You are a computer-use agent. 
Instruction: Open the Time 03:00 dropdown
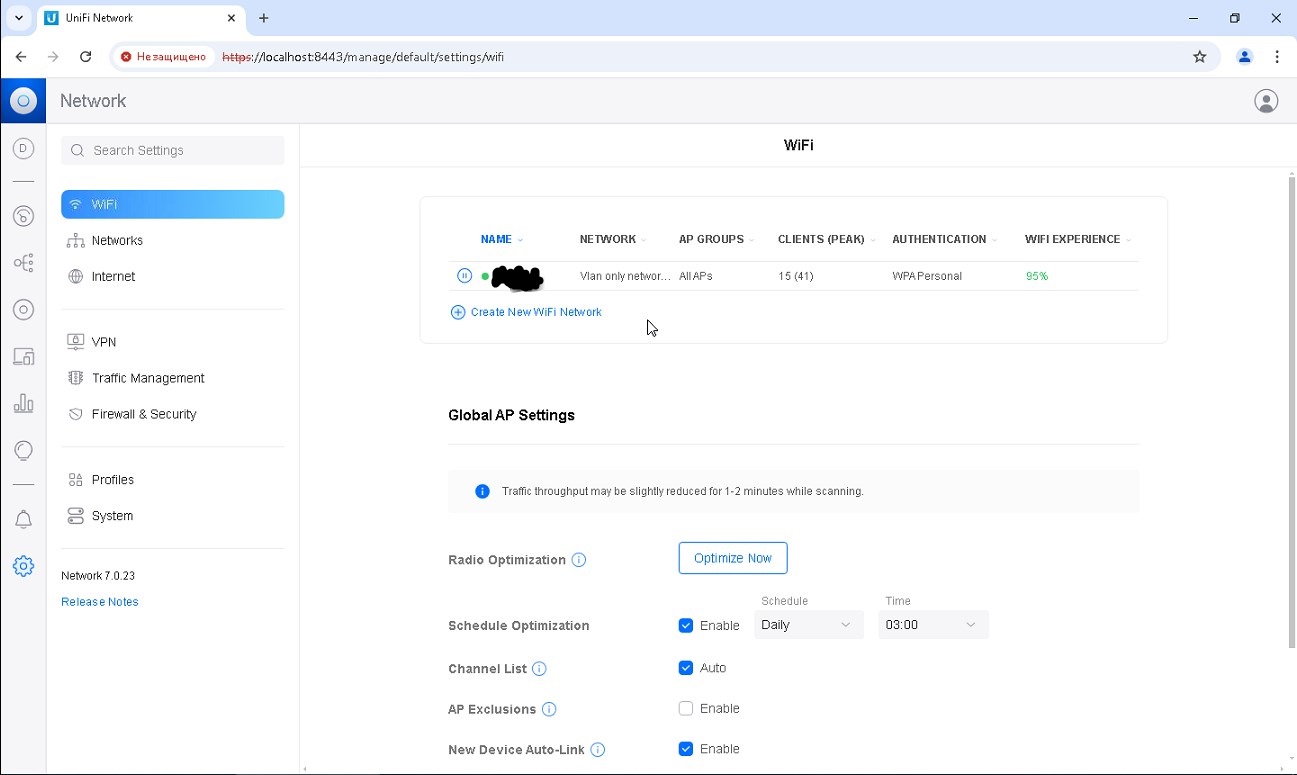coord(933,625)
